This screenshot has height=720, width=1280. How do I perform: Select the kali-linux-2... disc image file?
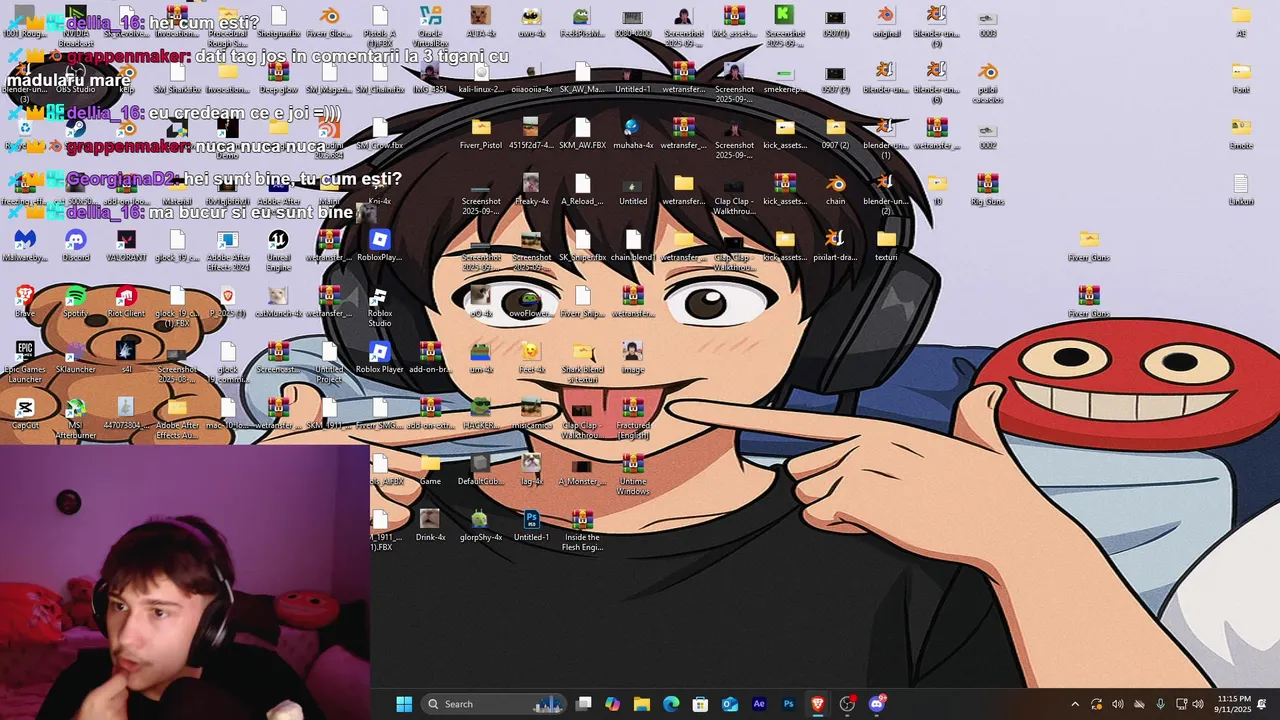point(481,78)
